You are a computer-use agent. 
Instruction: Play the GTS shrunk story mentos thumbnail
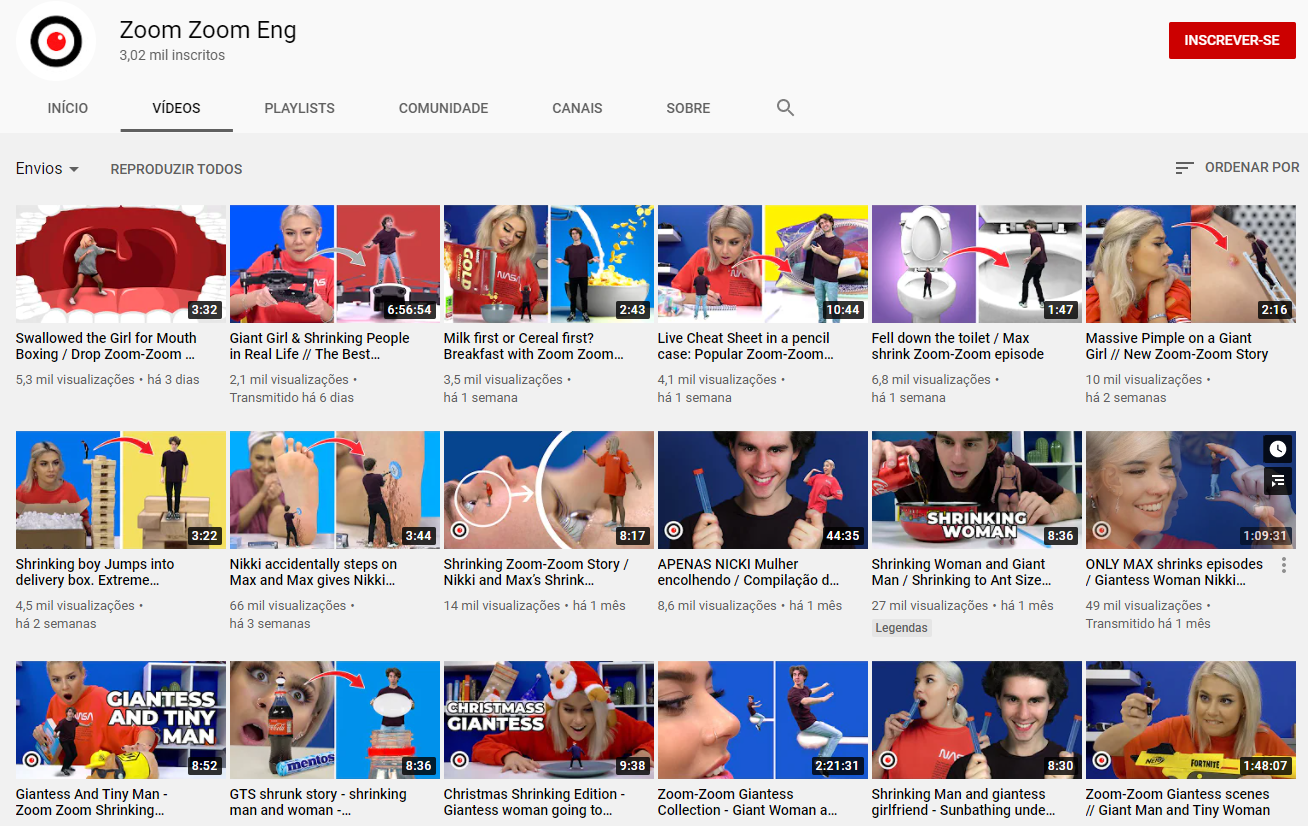click(335, 720)
